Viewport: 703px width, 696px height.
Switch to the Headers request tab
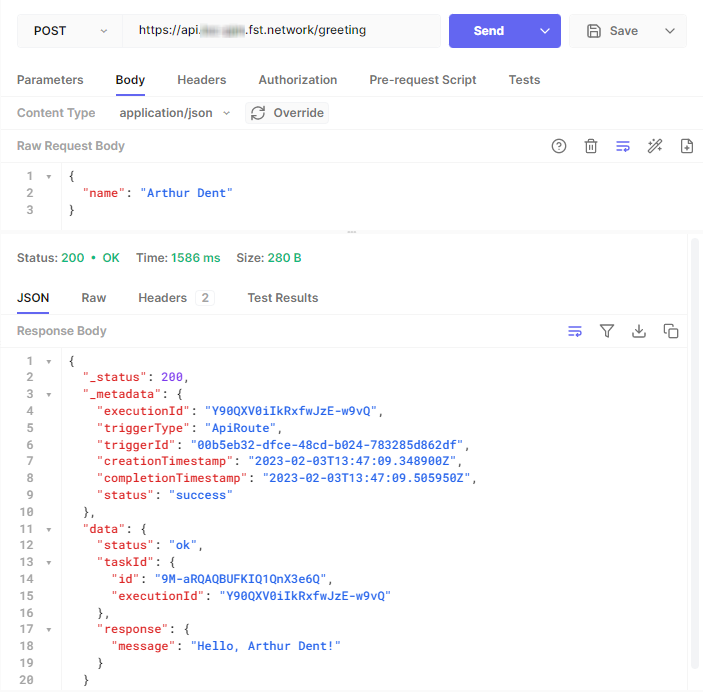click(202, 80)
